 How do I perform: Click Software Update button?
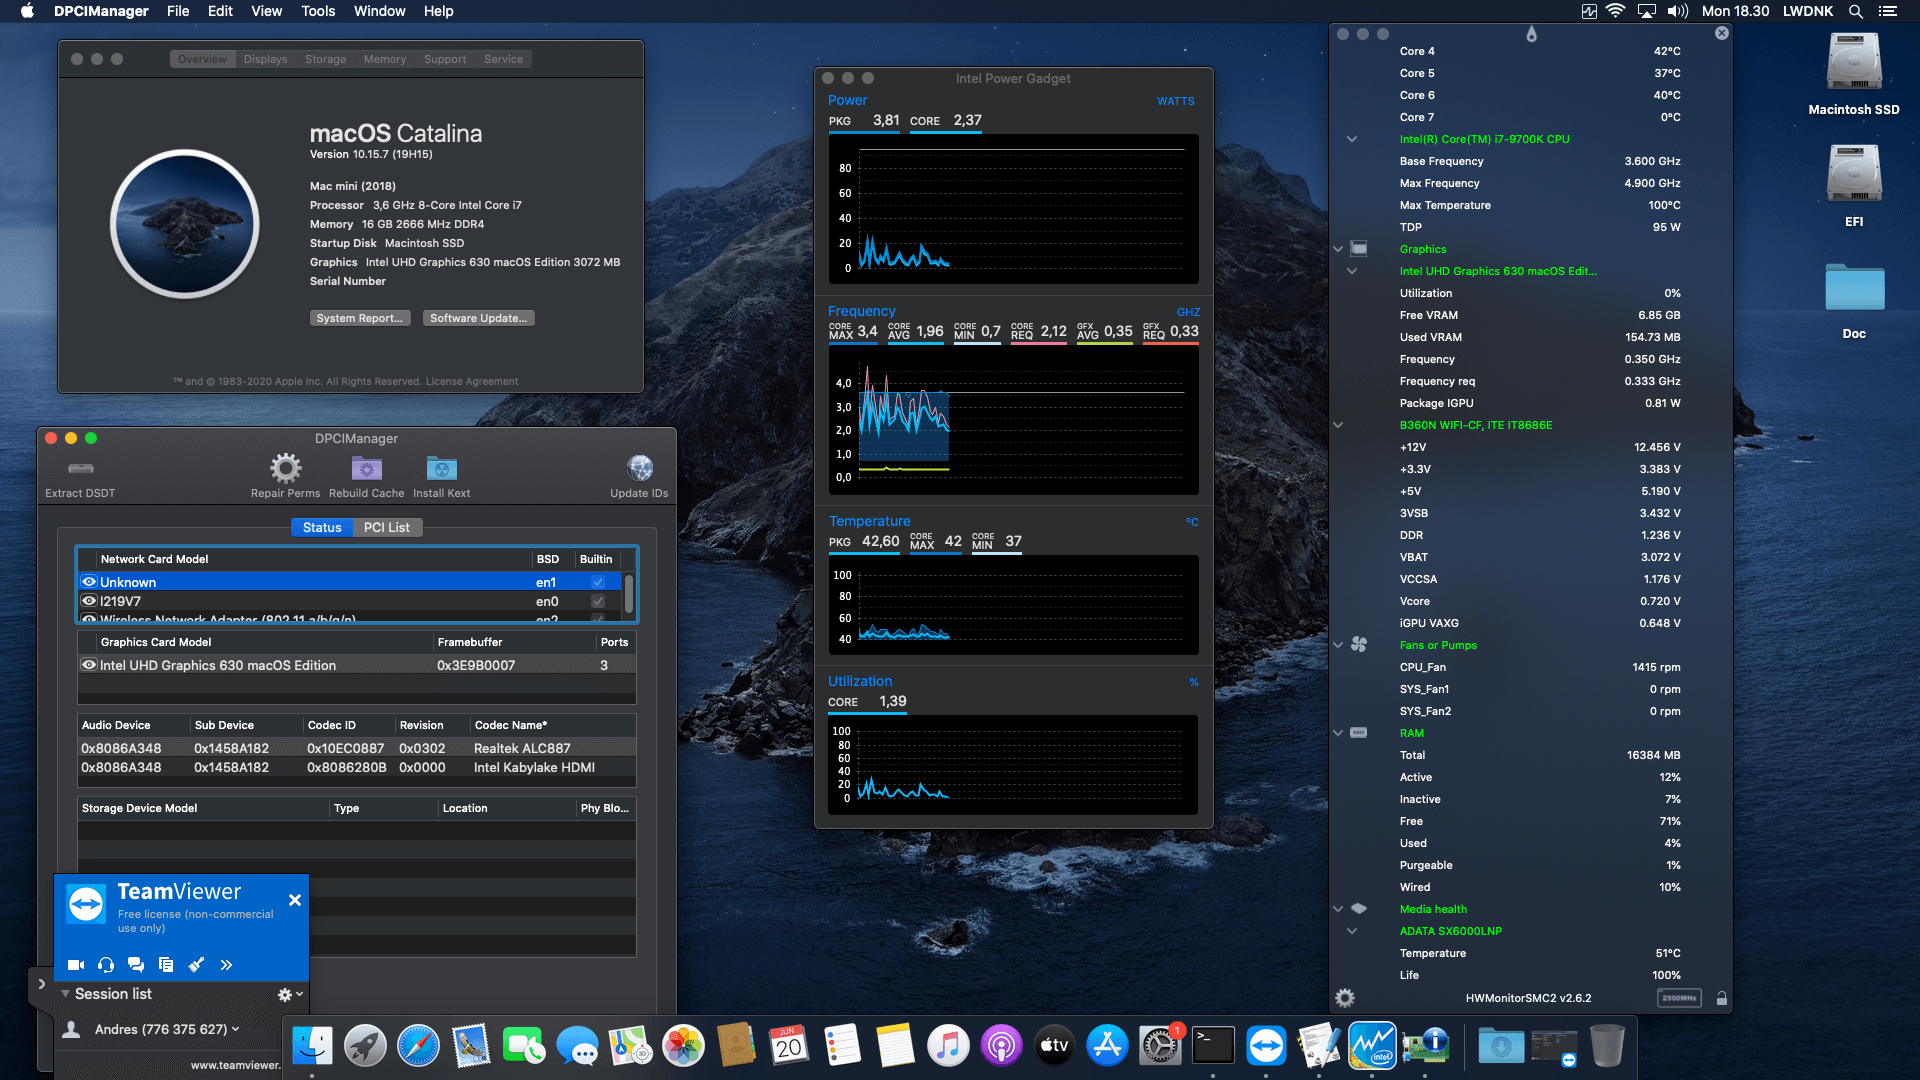(x=478, y=318)
